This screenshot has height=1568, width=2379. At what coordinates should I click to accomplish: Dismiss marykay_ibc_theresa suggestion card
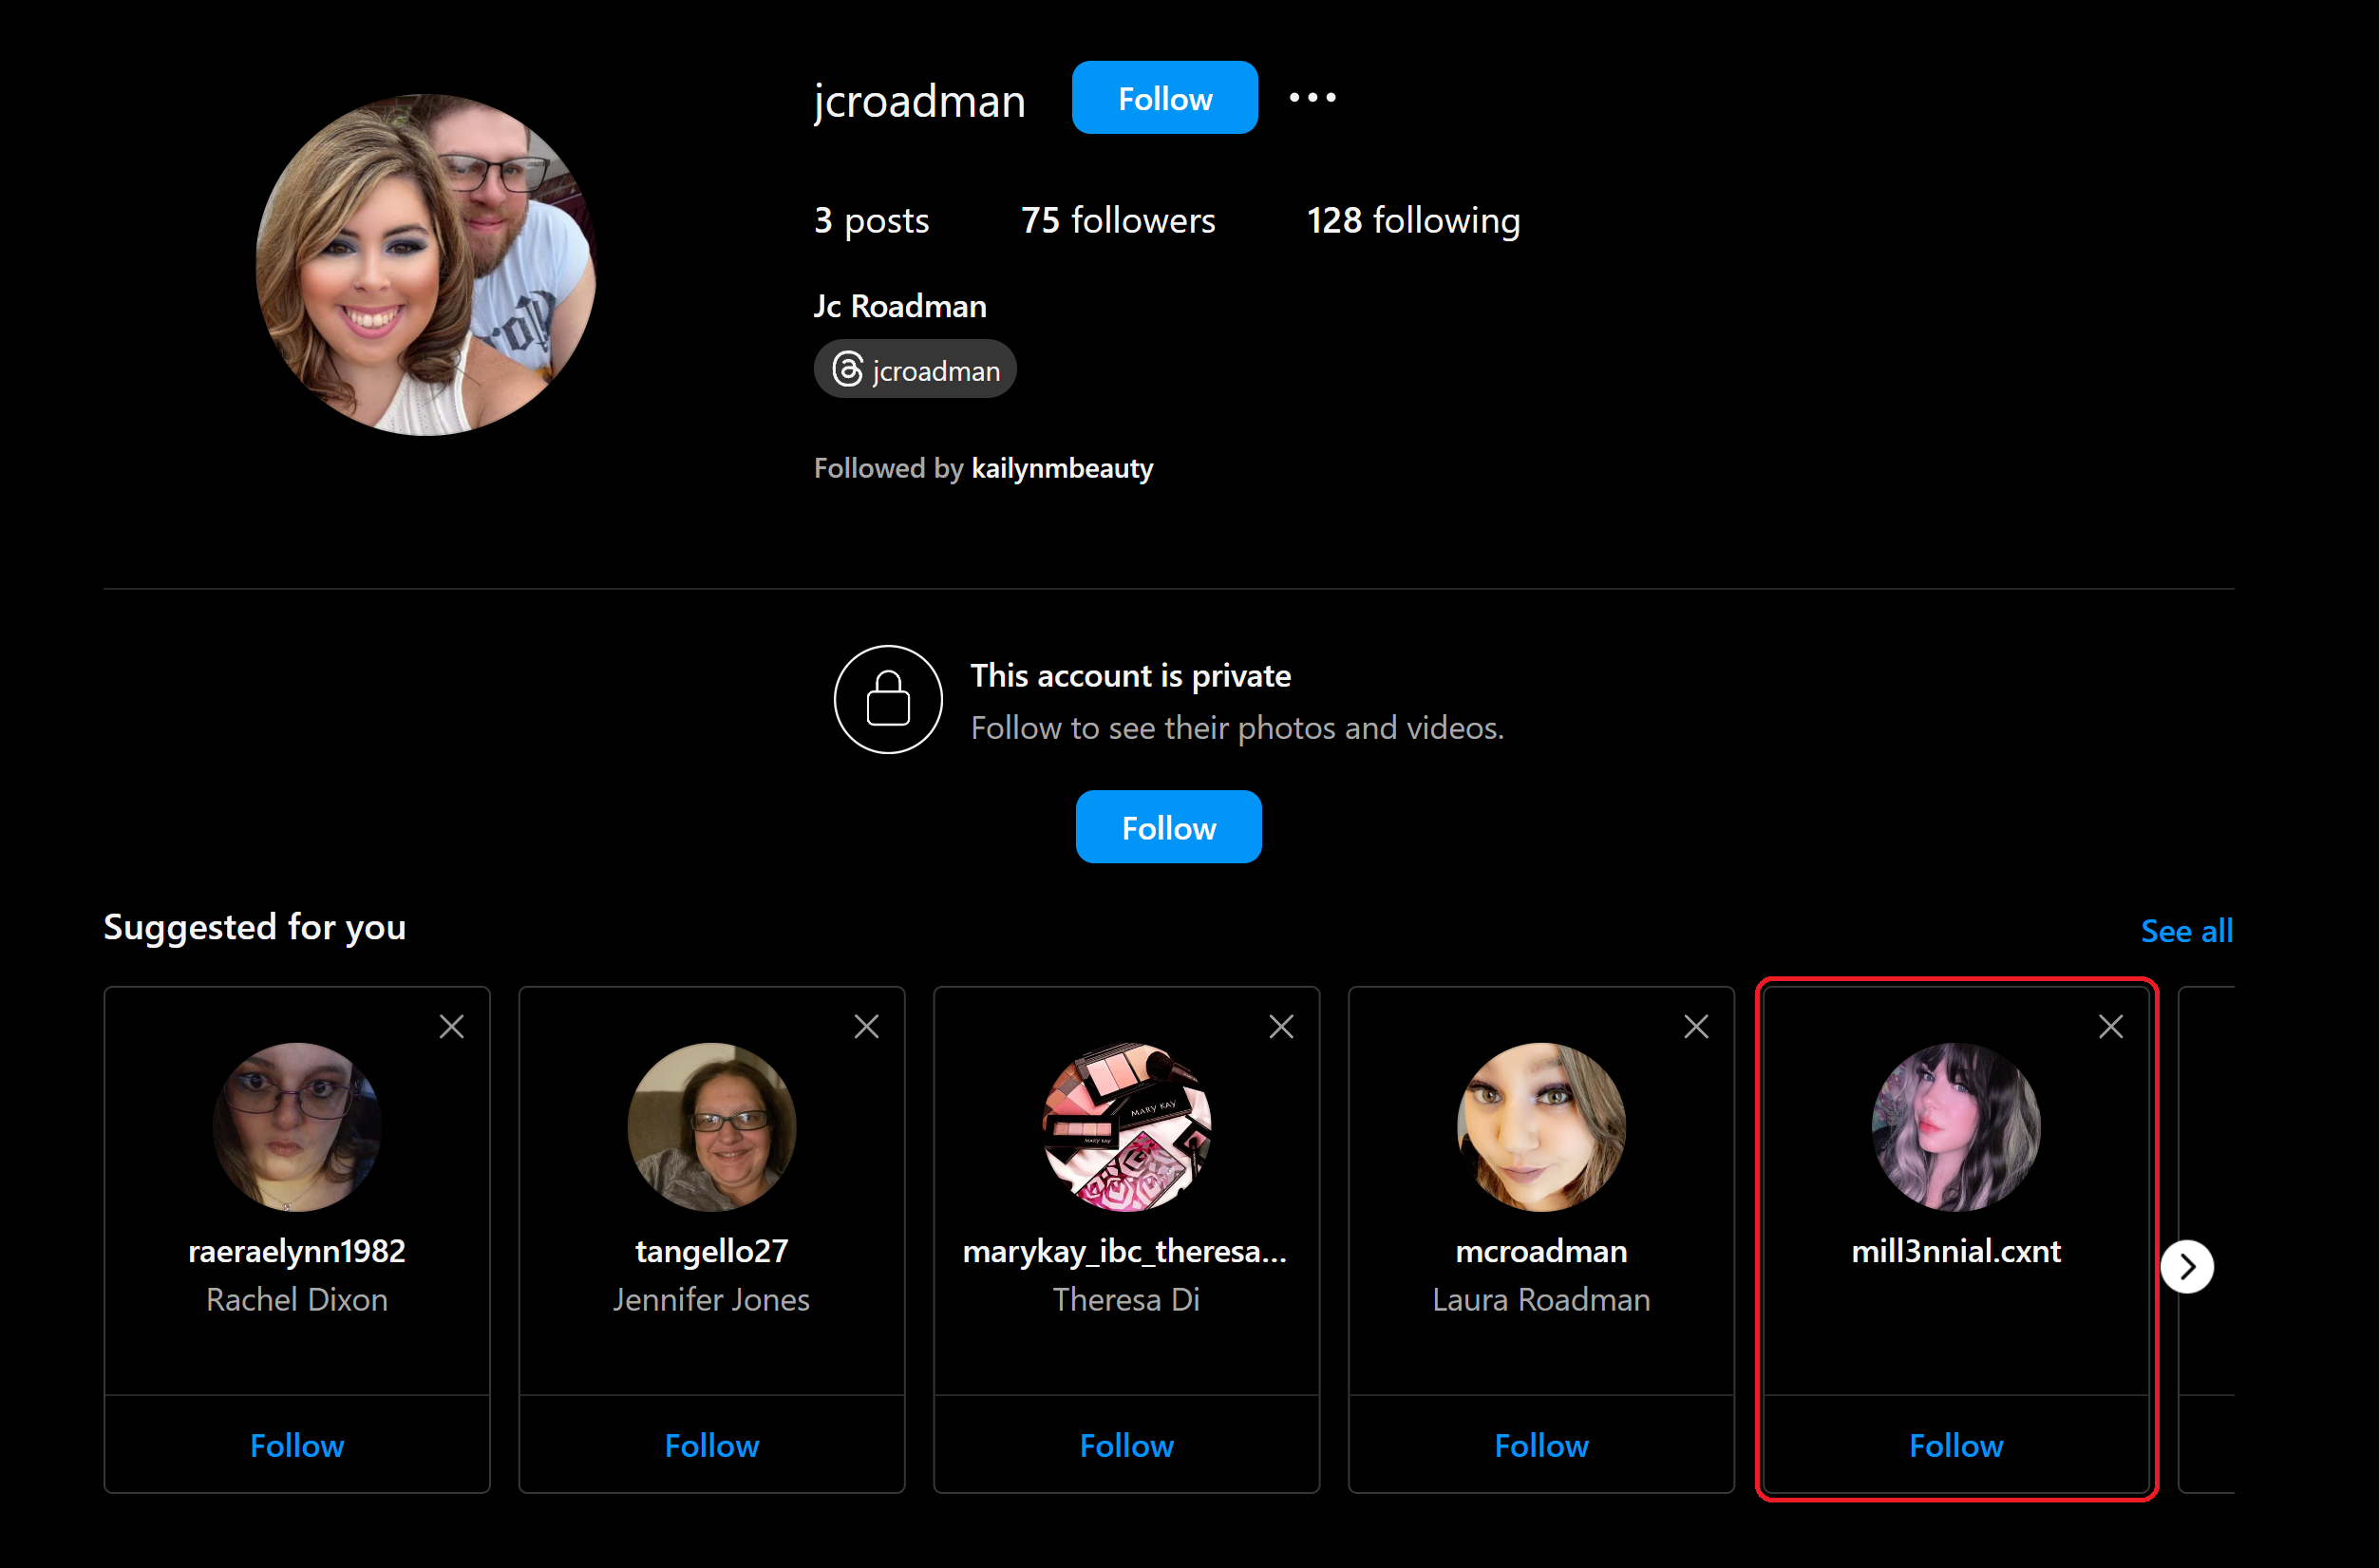(x=1281, y=1026)
